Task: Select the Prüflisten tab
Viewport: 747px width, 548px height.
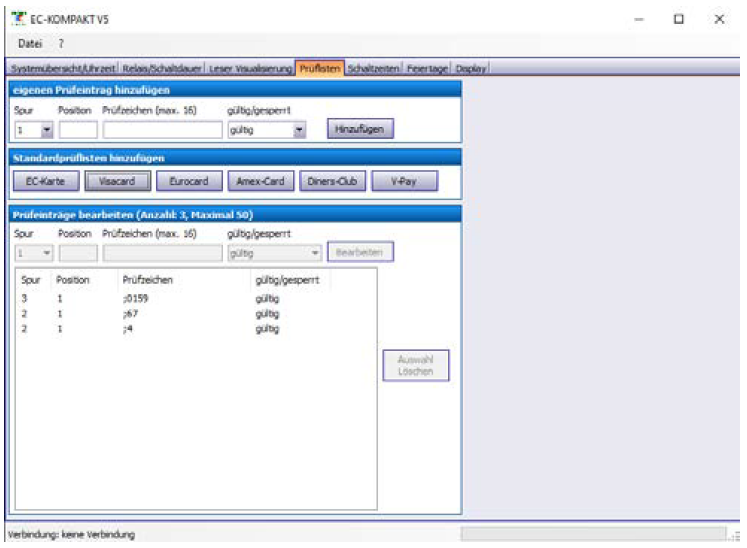Action: pos(320,68)
